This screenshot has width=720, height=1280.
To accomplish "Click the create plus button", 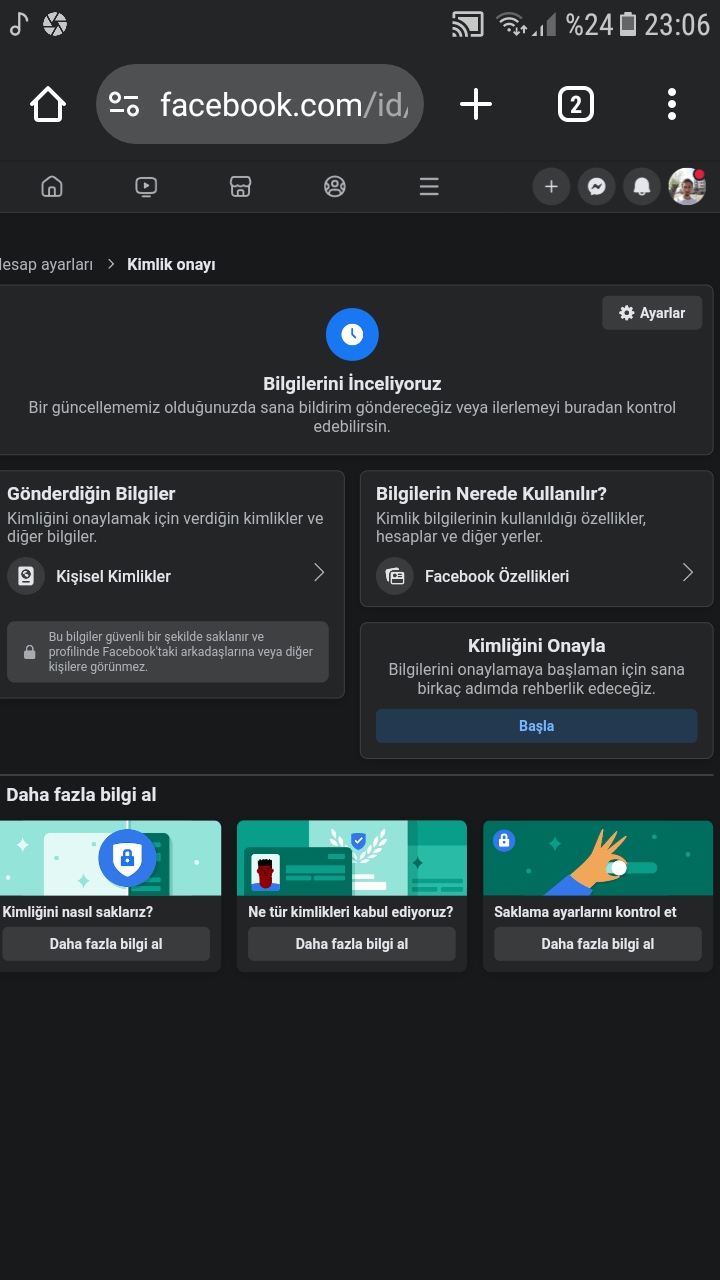I will click(551, 186).
